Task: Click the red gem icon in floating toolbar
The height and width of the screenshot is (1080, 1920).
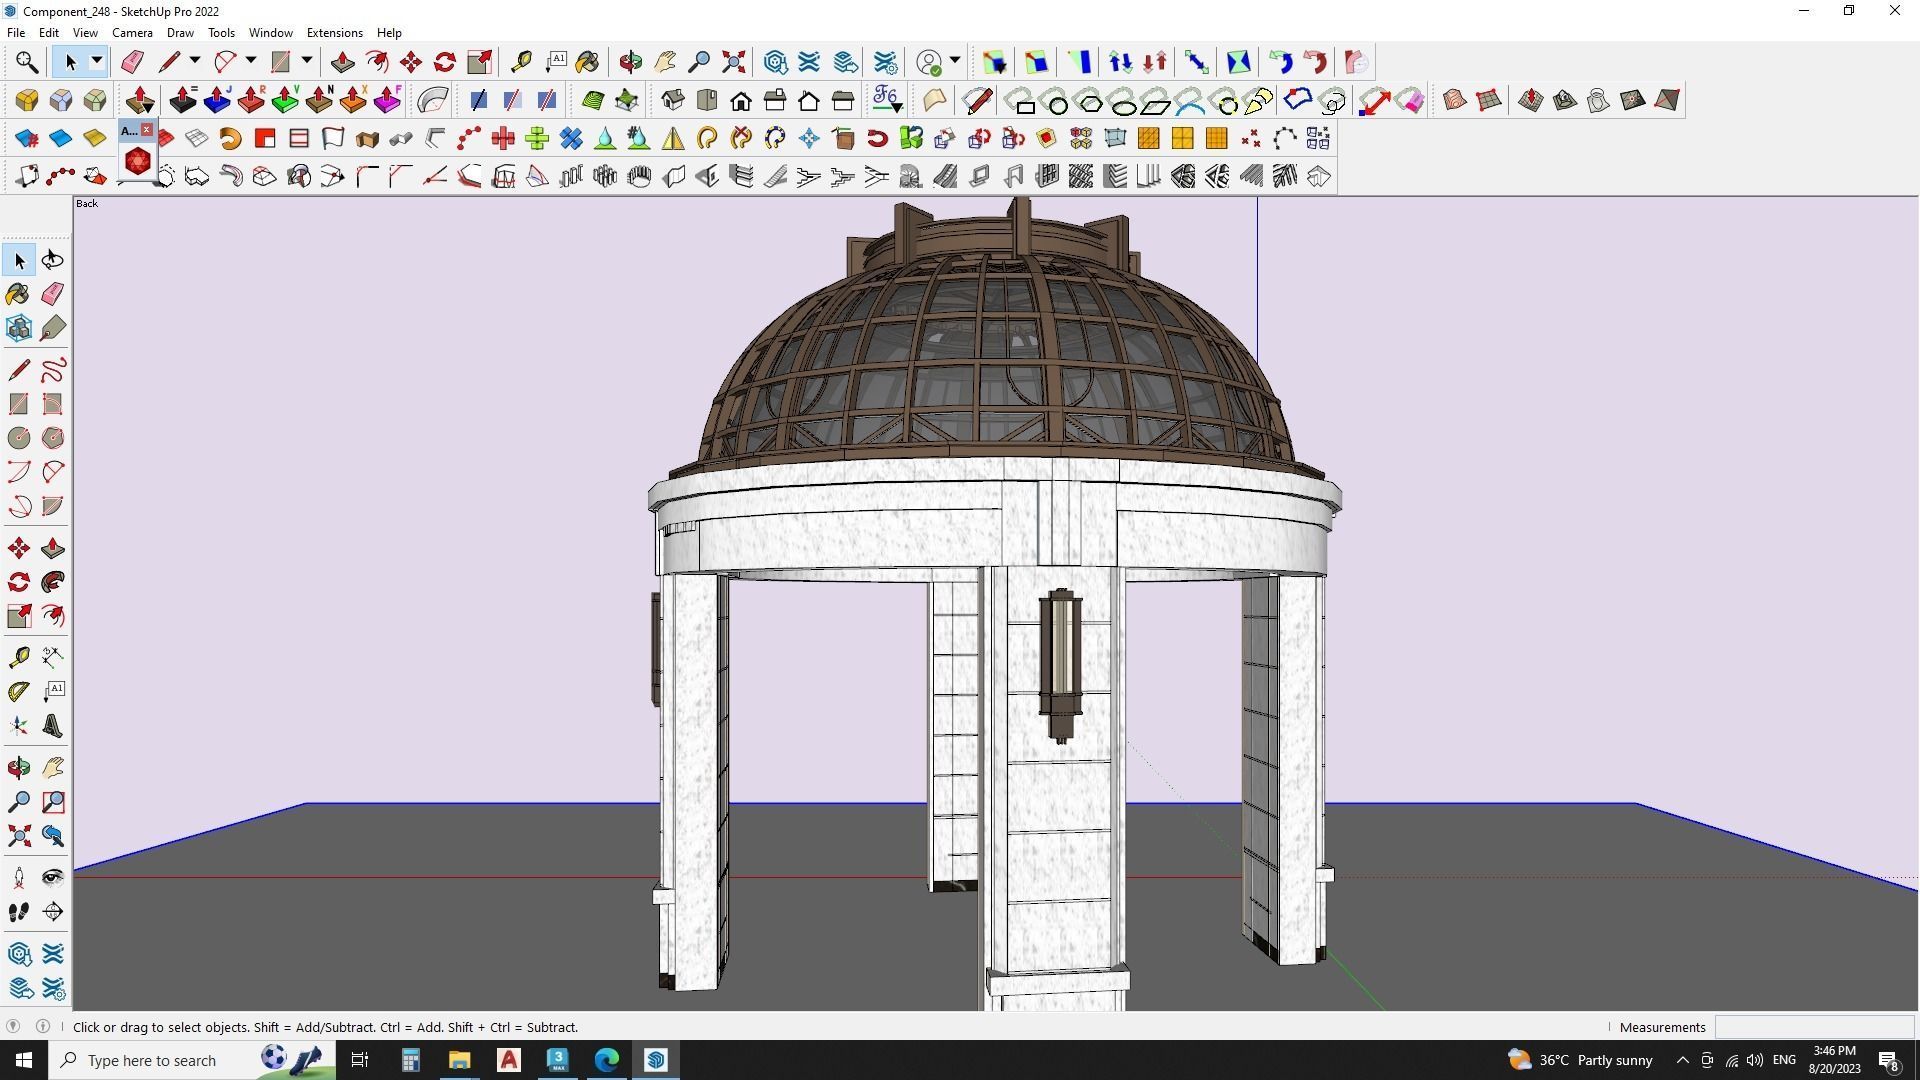Action: 138,161
